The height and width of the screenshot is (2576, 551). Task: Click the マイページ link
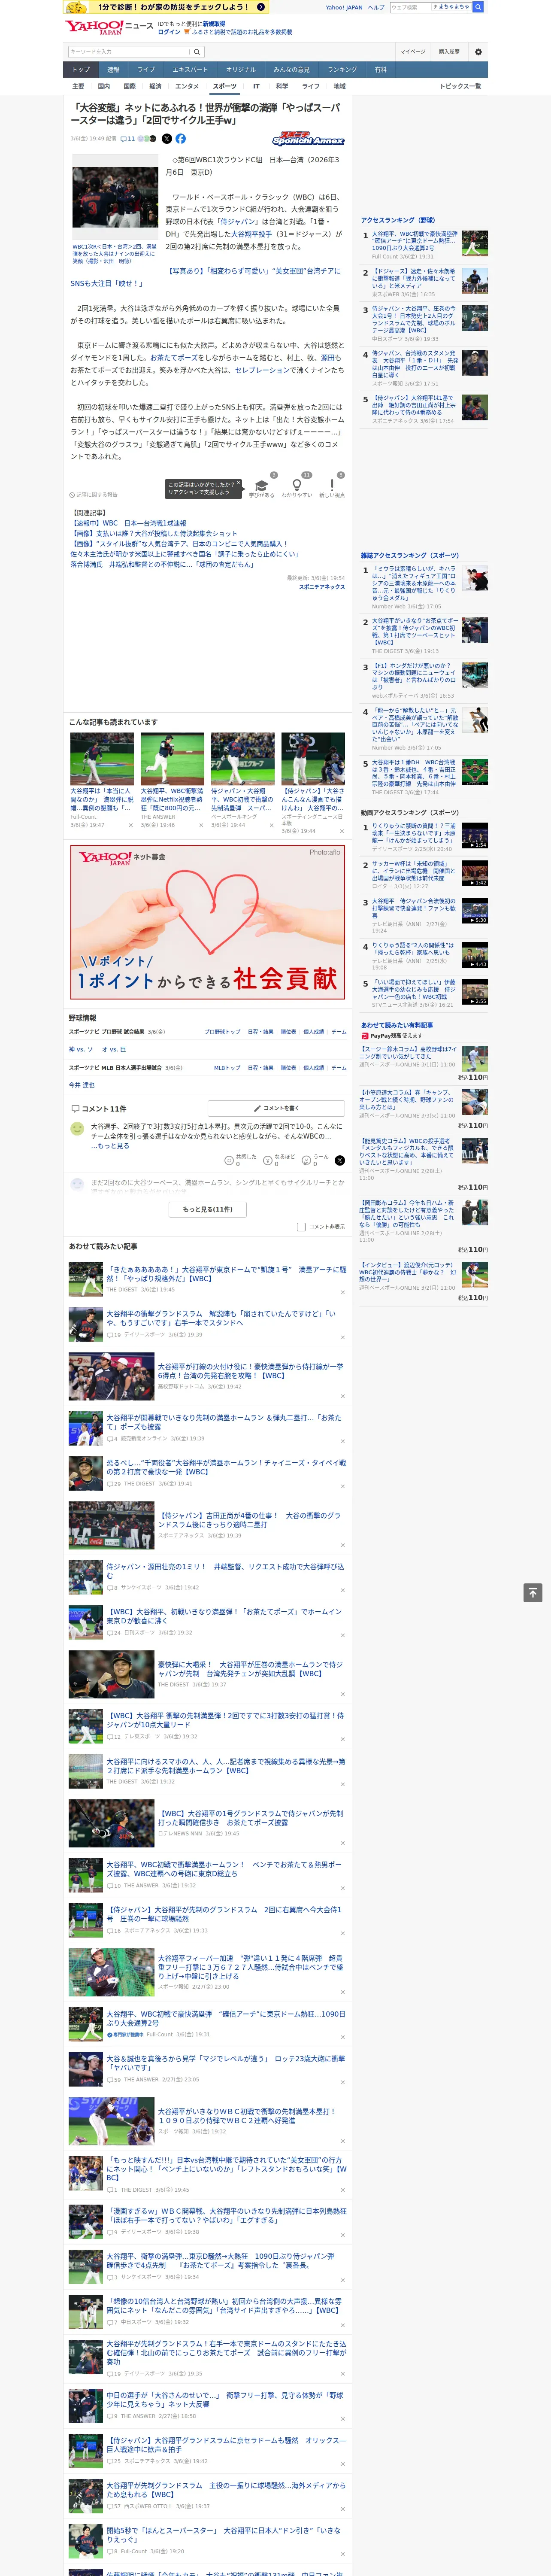412,52
